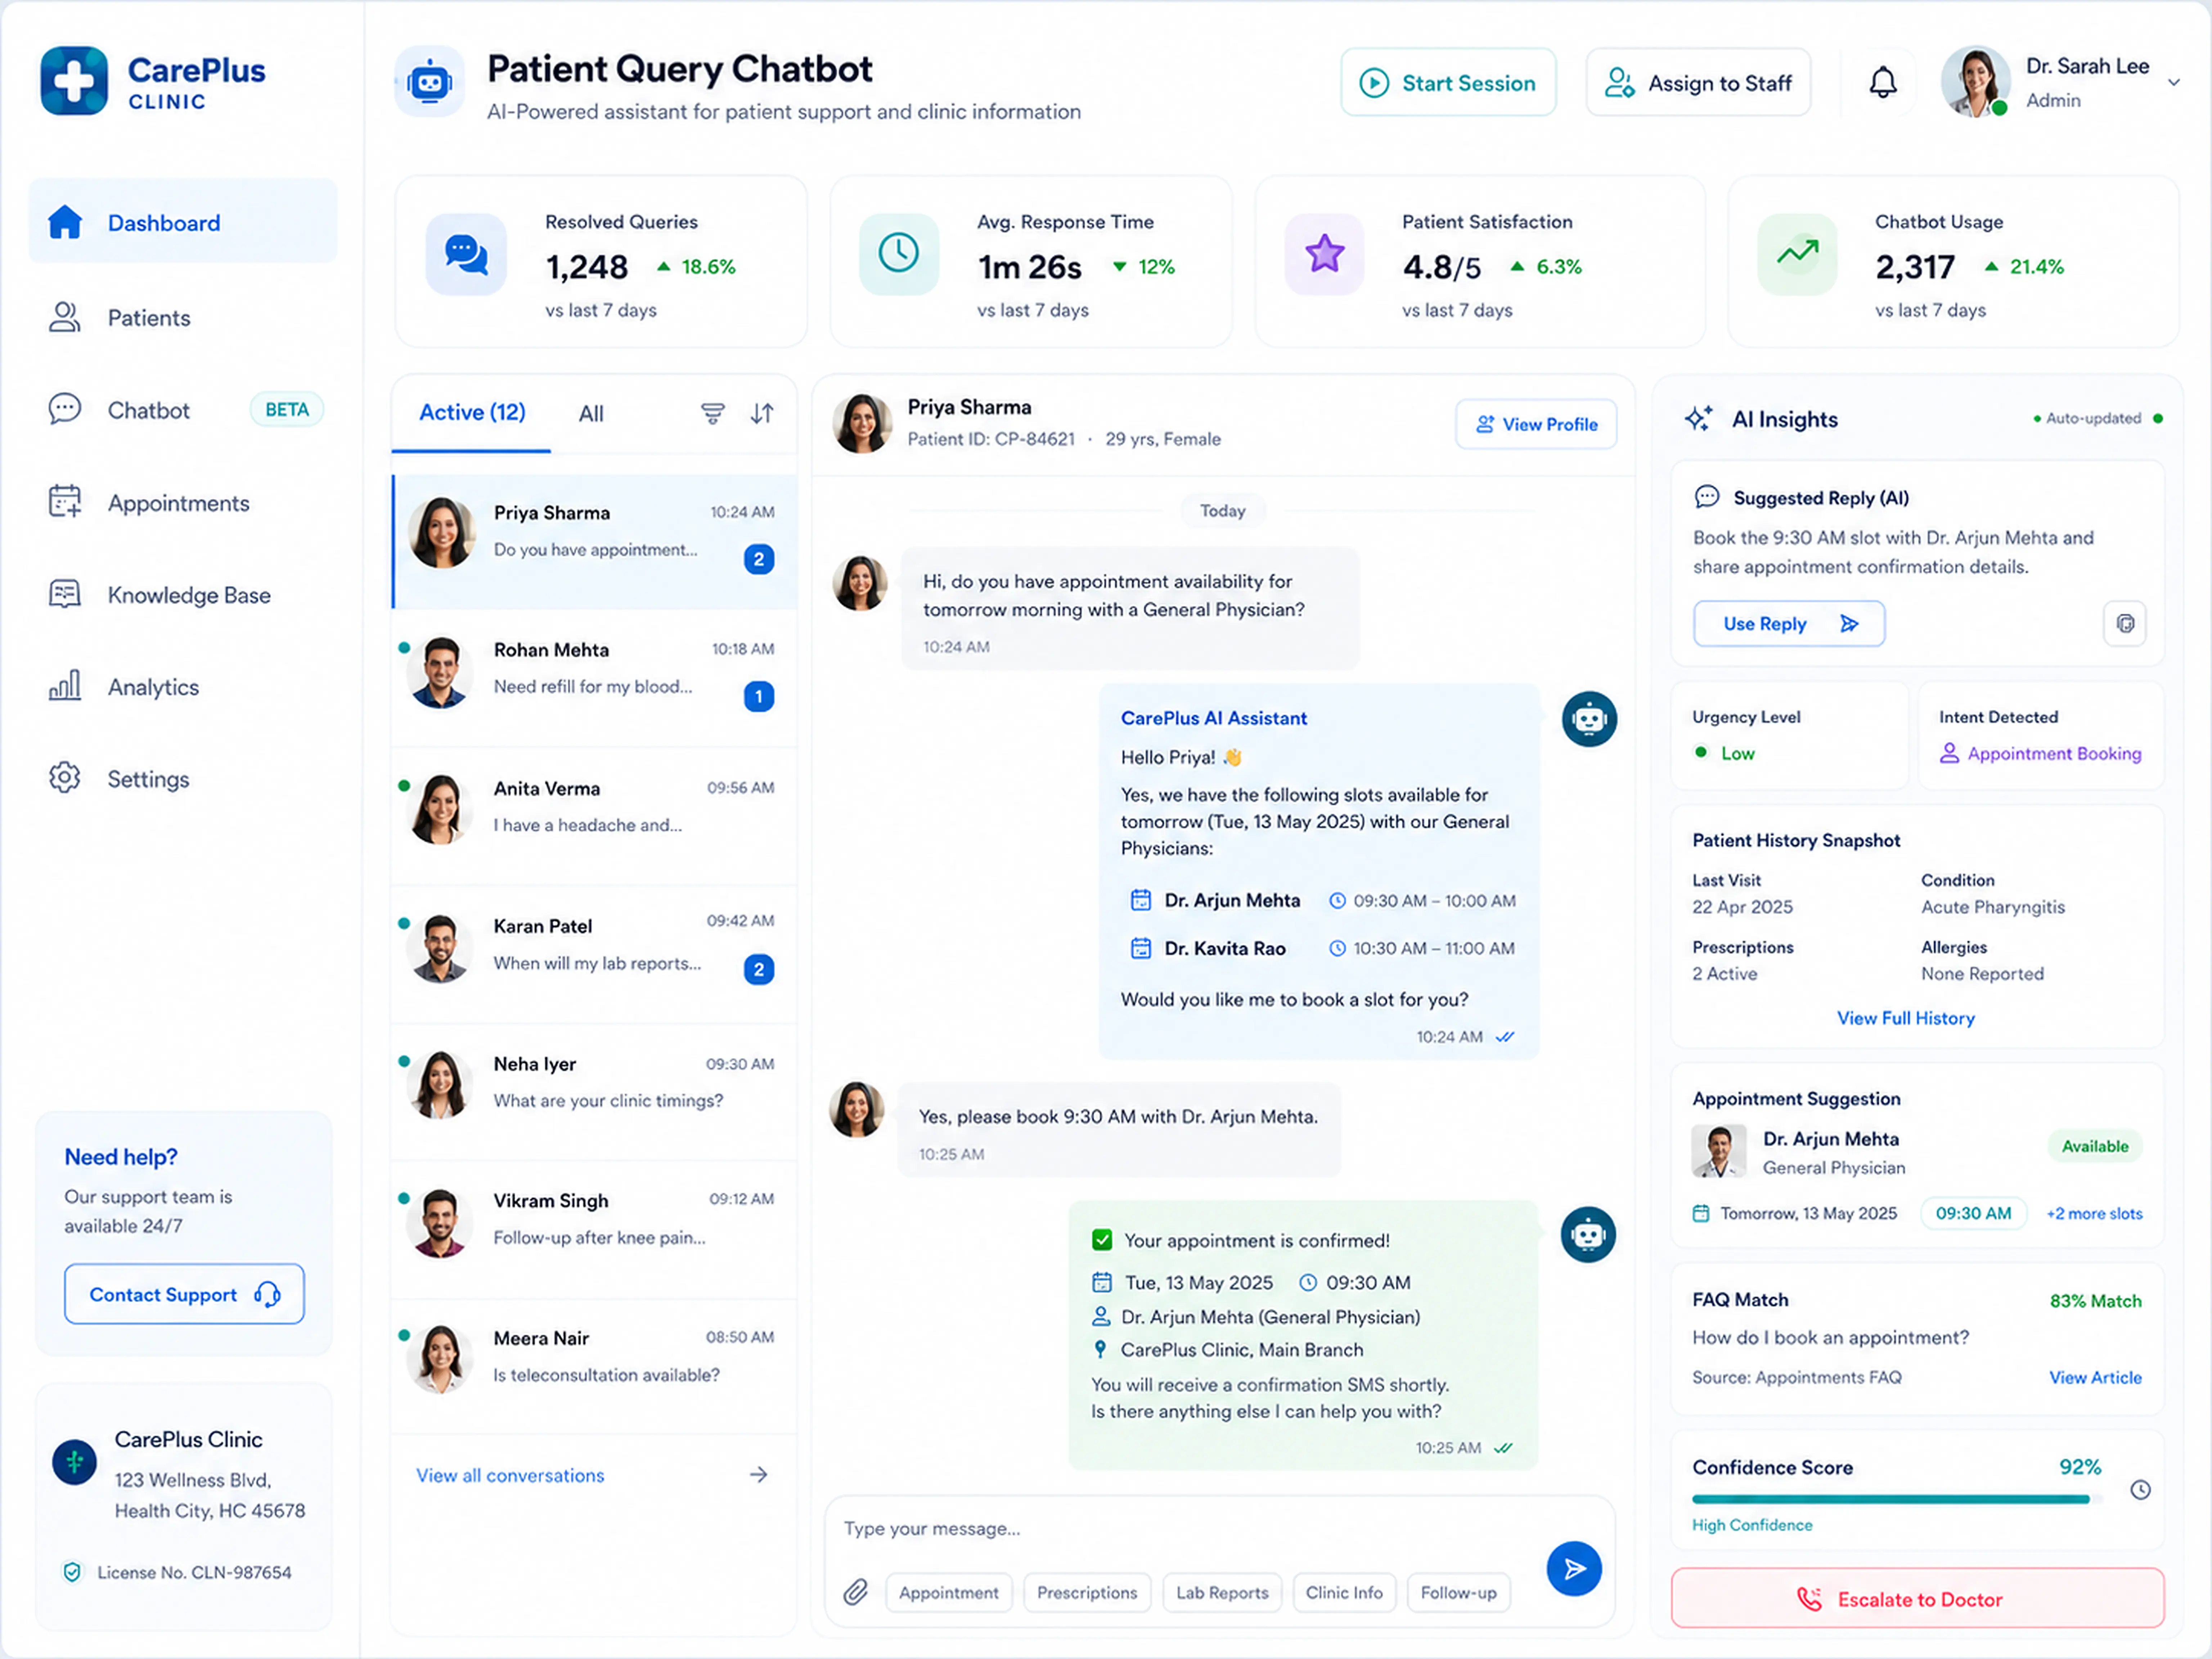This screenshot has width=2212, height=1659.
Task: Click the bot avatar beside CarePlus AI Assistant message
Action: click(x=1589, y=719)
